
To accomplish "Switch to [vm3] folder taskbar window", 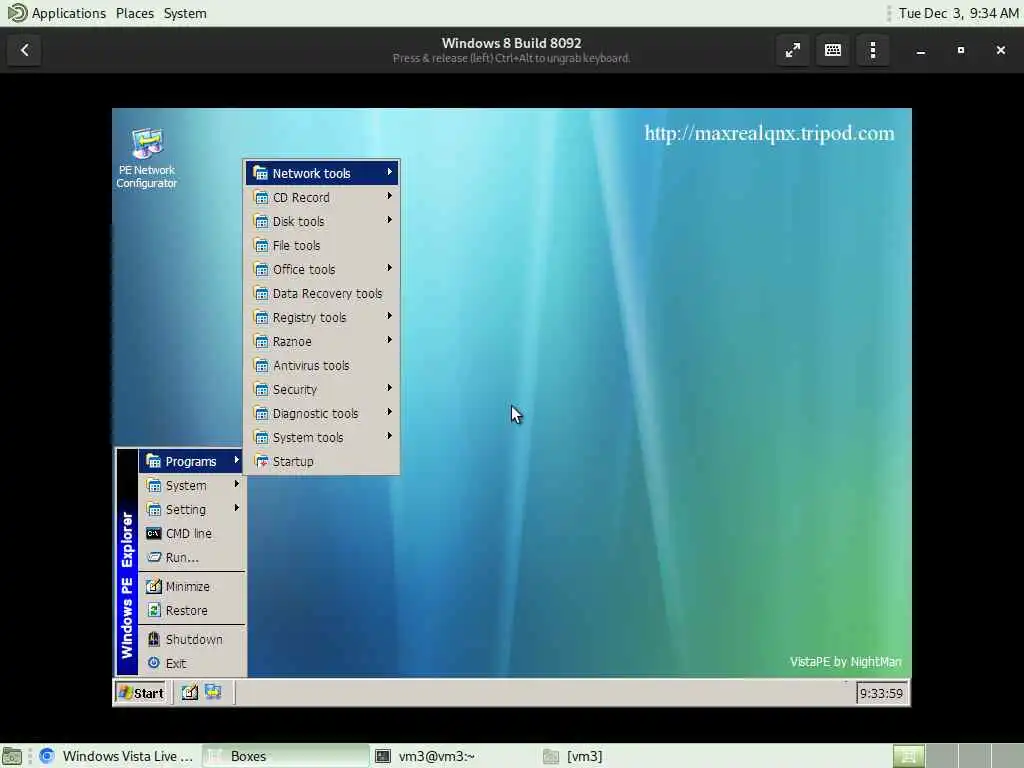I will [x=622, y=756].
